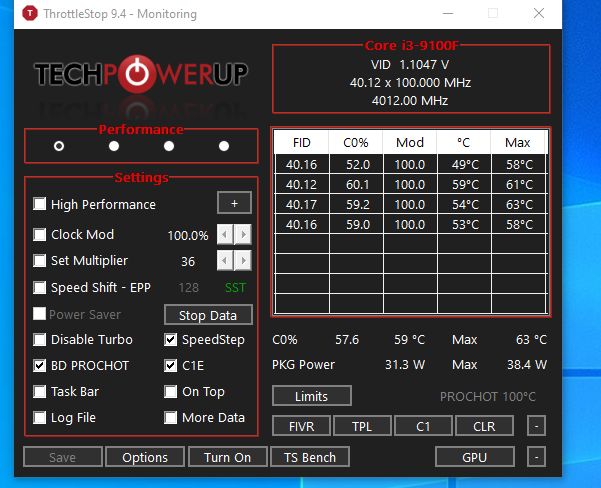Click C0% cell 60.1

click(356, 184)
